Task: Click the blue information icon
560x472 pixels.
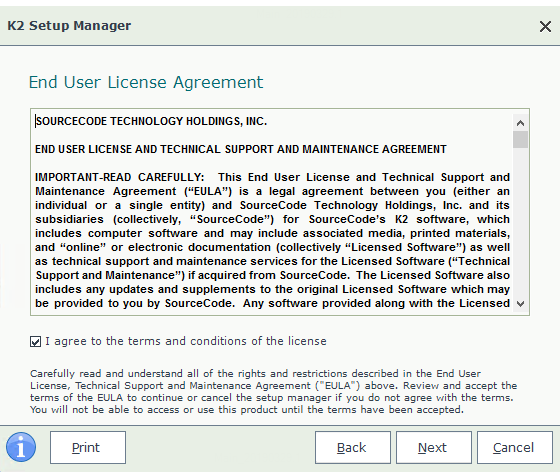Action: coord(21,447)
